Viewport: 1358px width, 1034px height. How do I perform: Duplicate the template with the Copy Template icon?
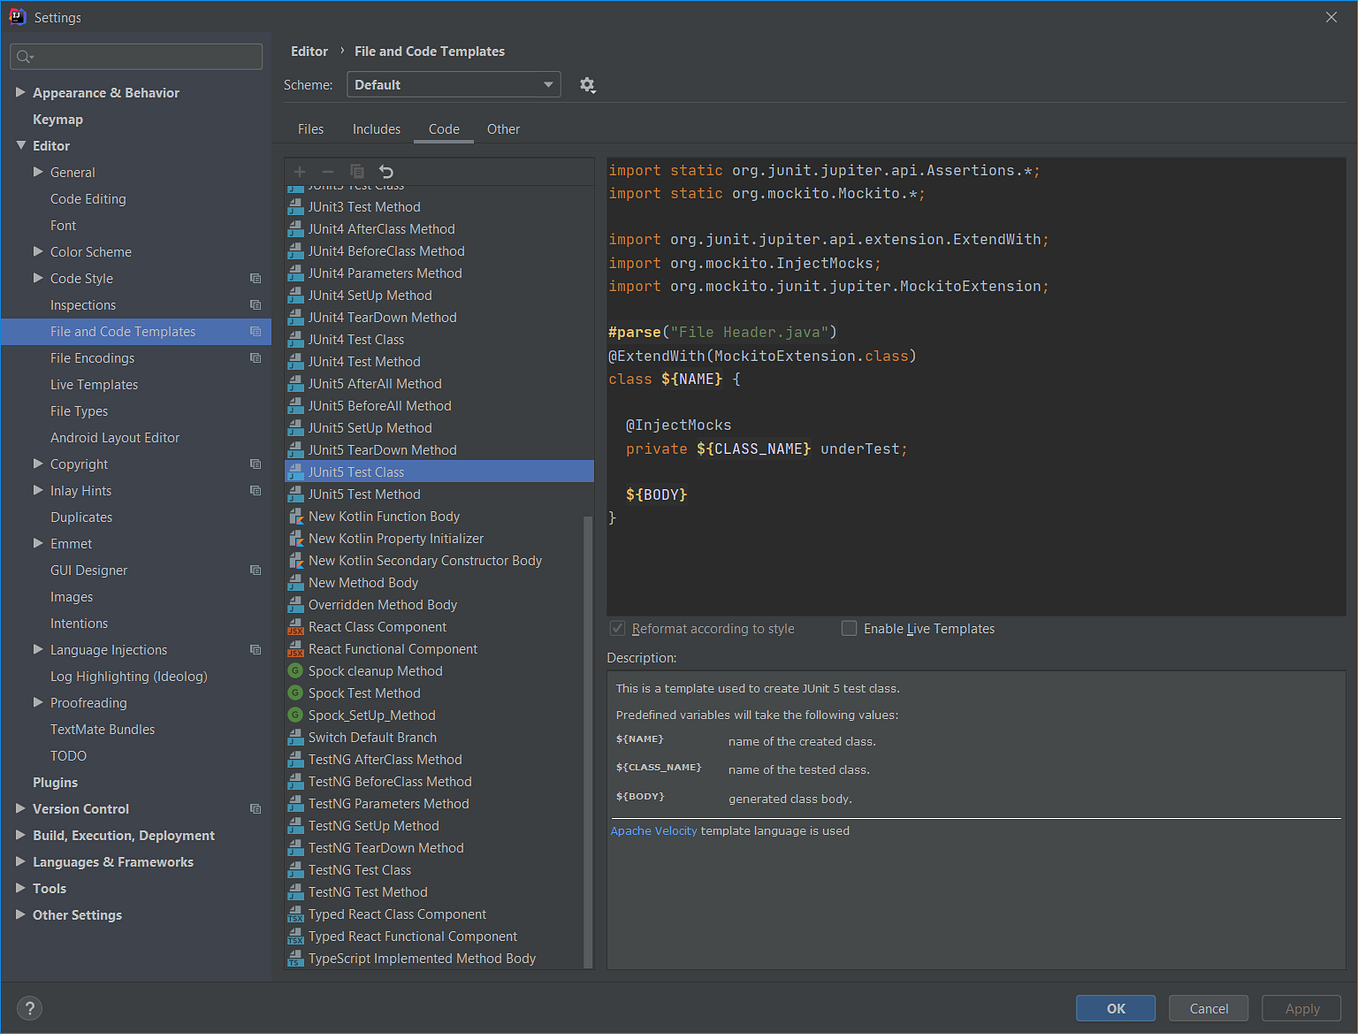(x=357, y=171)
